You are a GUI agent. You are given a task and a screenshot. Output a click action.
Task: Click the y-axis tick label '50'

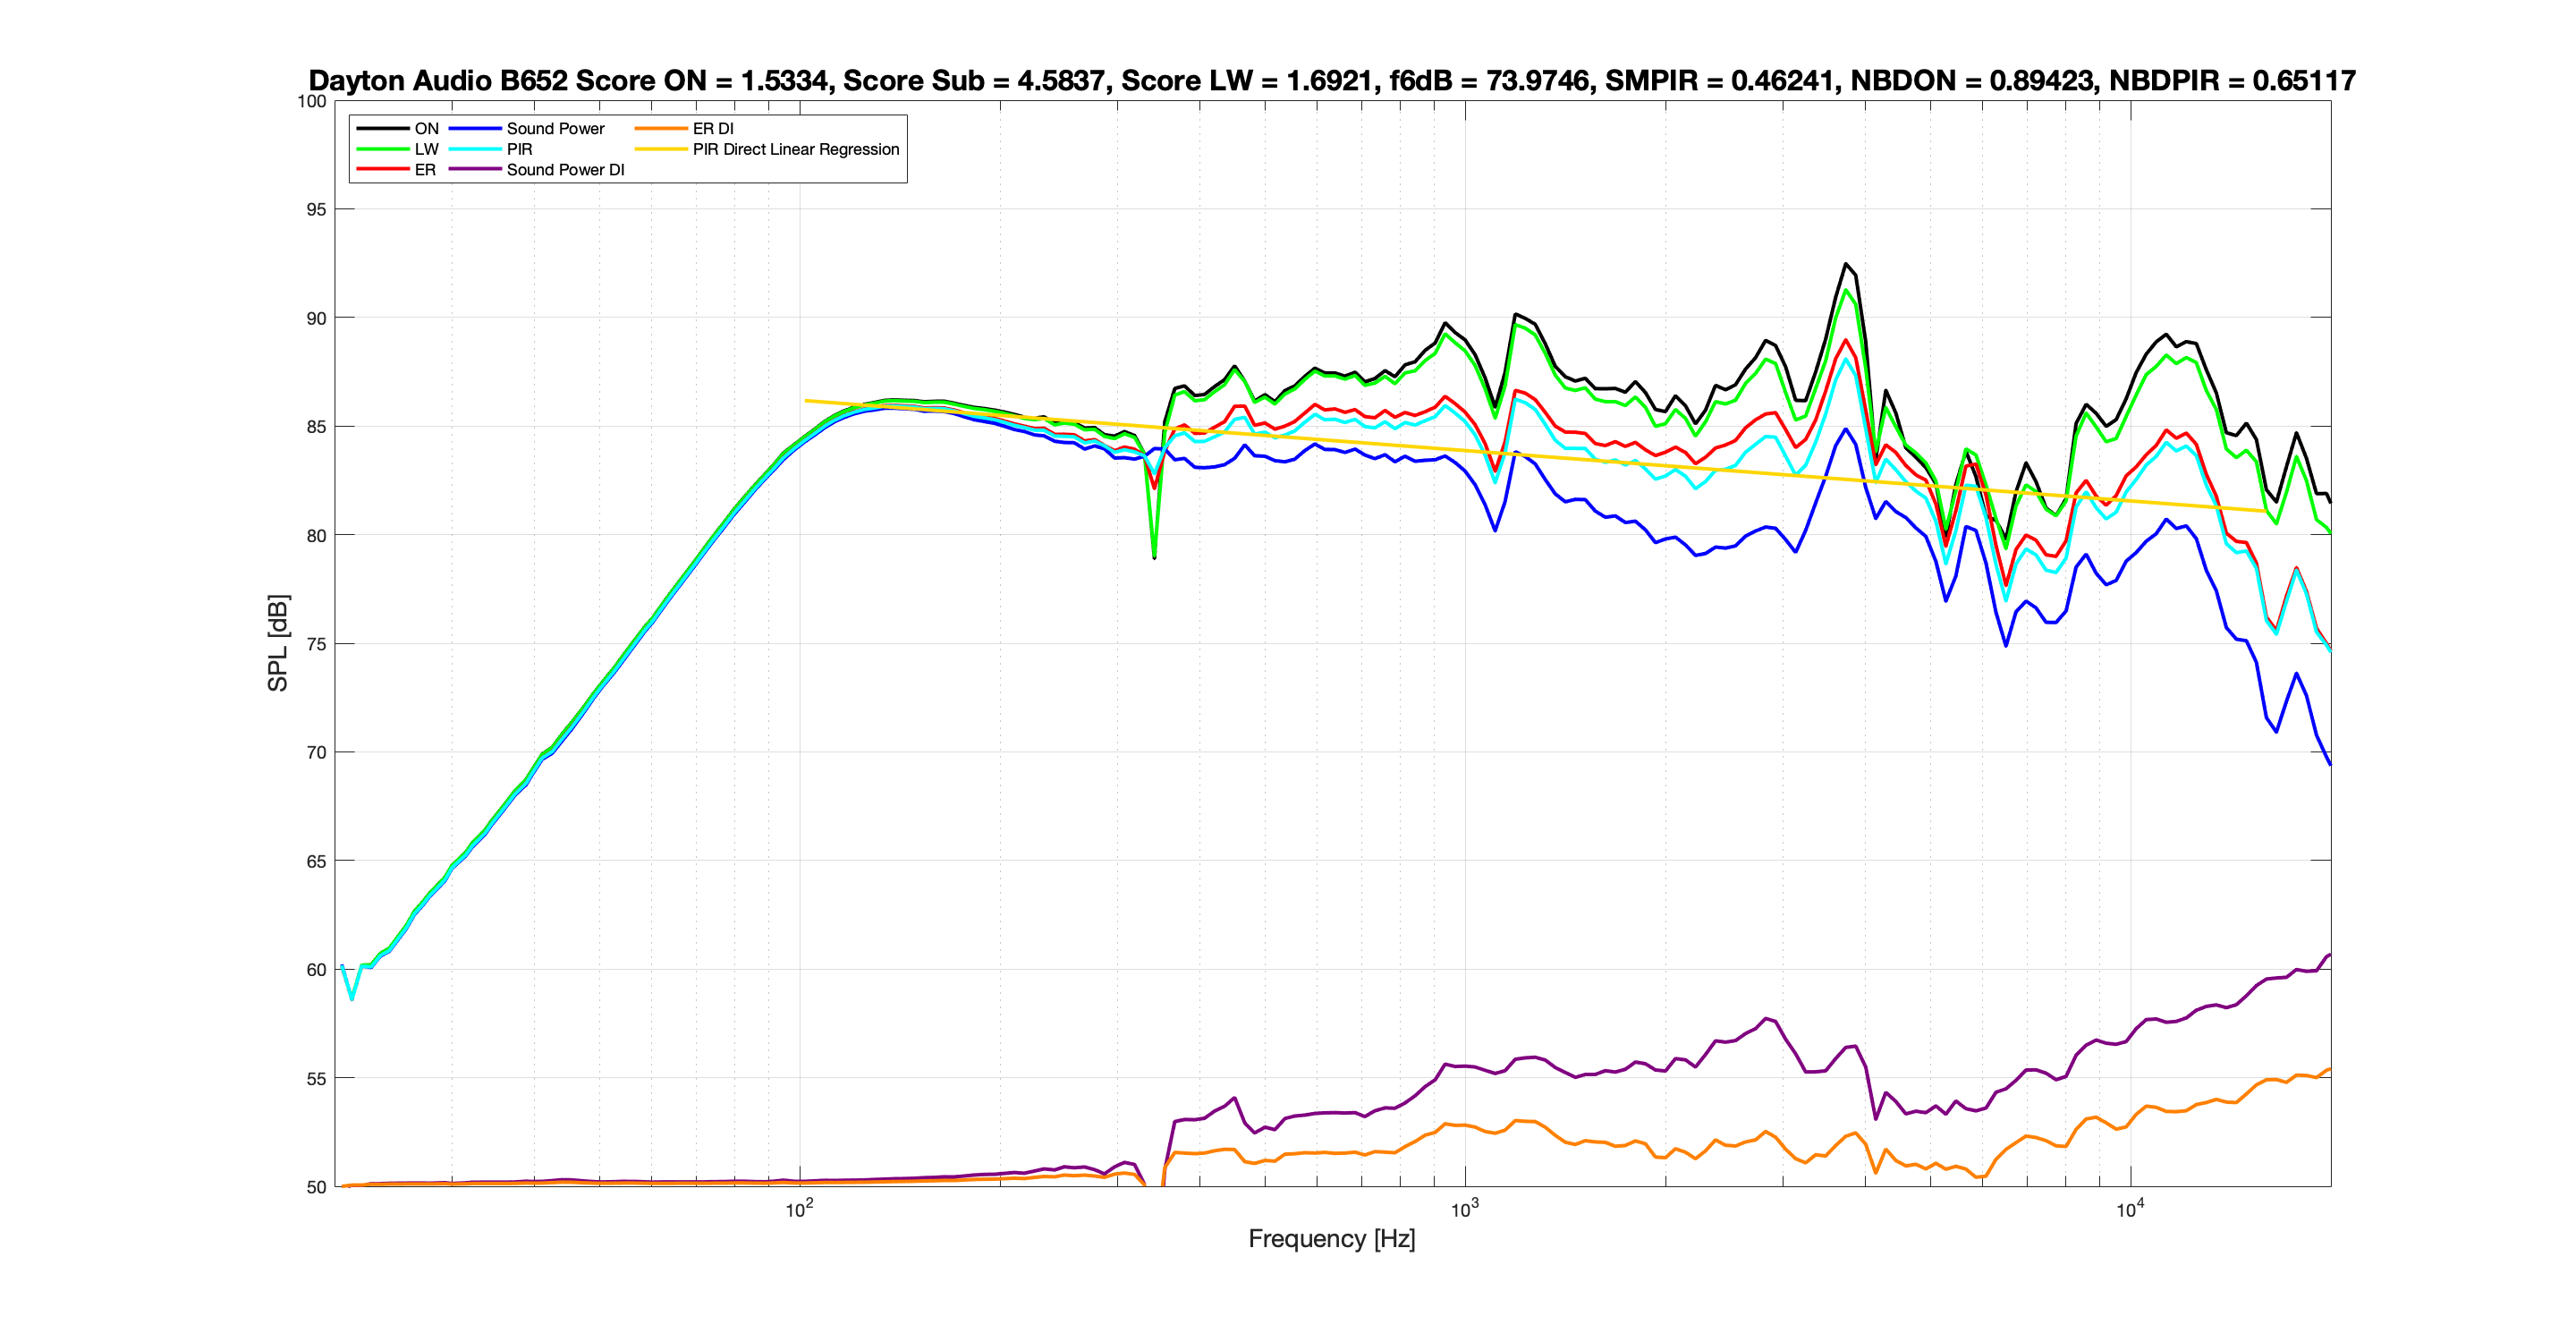316,1187
